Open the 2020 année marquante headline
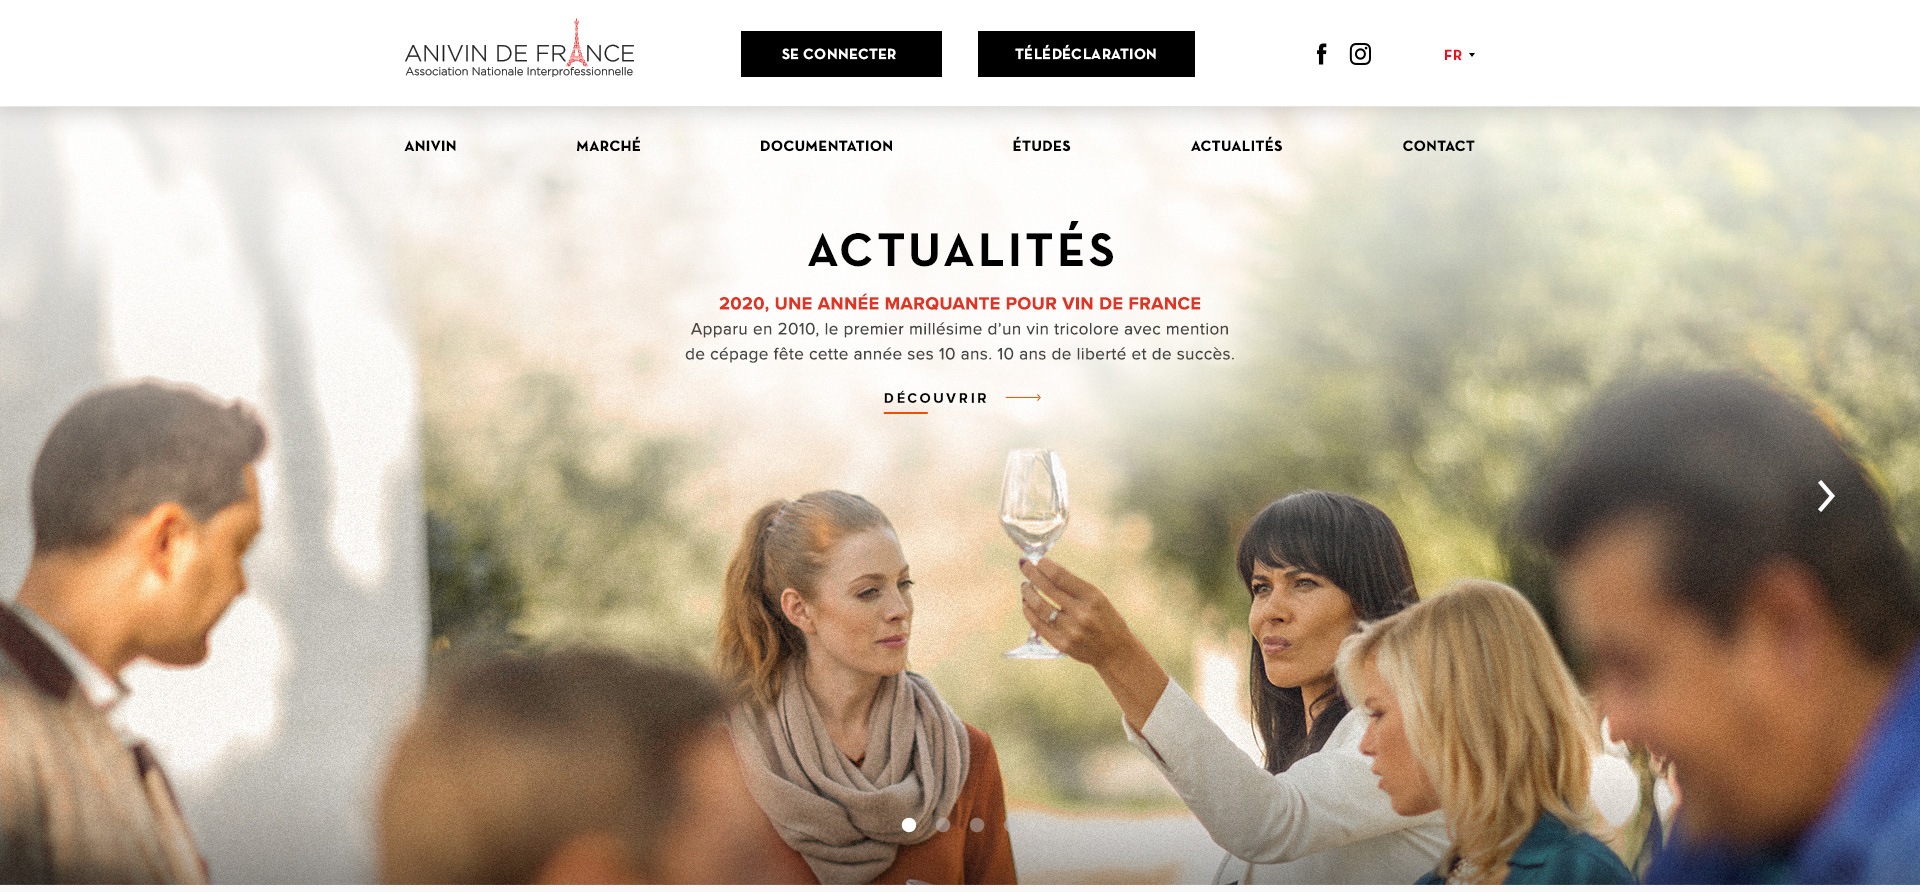 [960, 303]
